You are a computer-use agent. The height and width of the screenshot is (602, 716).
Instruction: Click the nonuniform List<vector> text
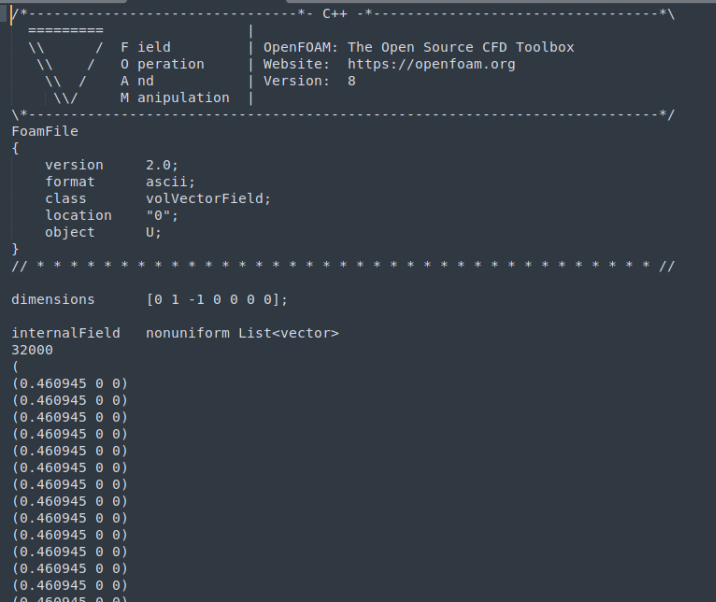coord(242,333)
